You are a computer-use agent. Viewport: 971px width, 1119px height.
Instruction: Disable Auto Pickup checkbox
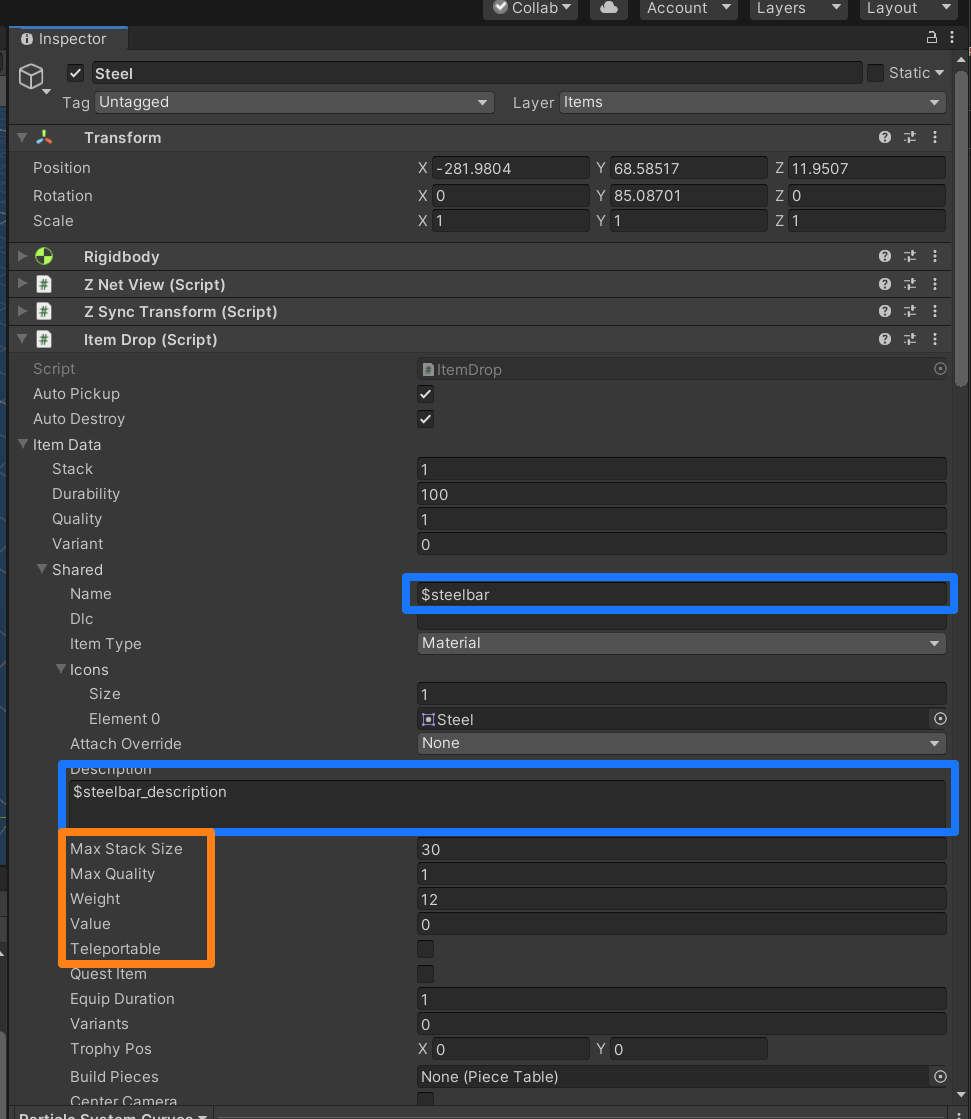425,394
